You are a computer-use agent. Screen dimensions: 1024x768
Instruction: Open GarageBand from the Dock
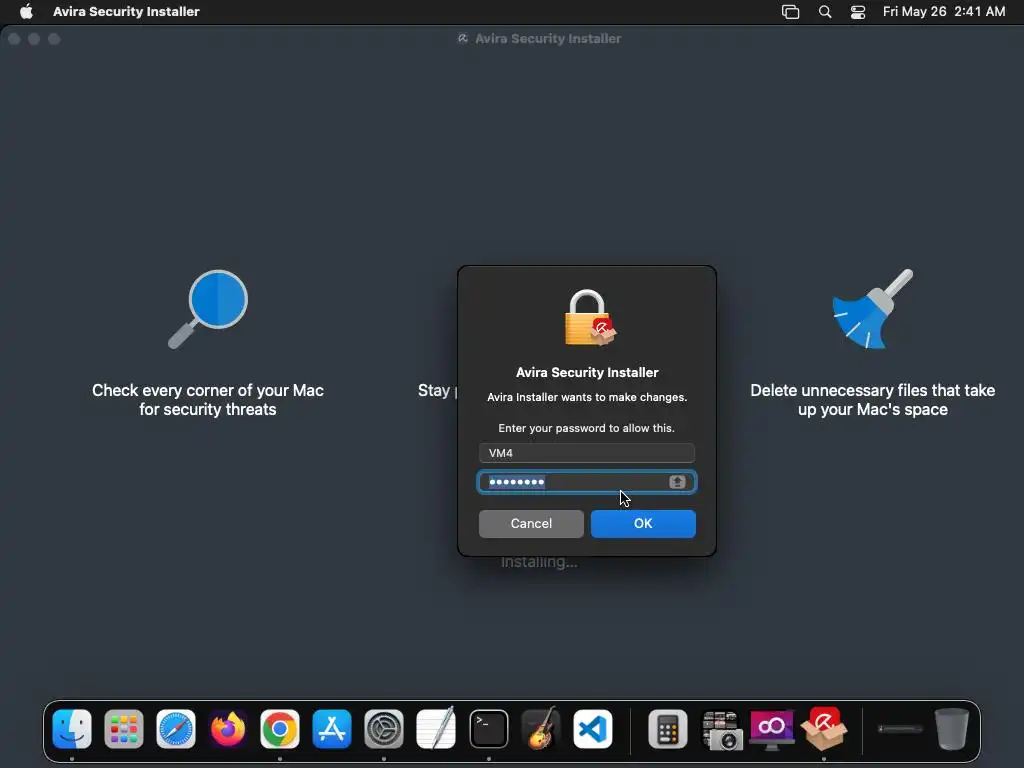[x=541, y=729]
